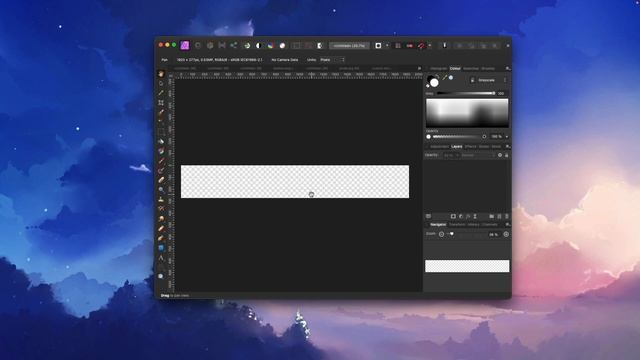Toggle the Colour panel lock icon
This screenshot has height=360, width=640.
point(472,80)
